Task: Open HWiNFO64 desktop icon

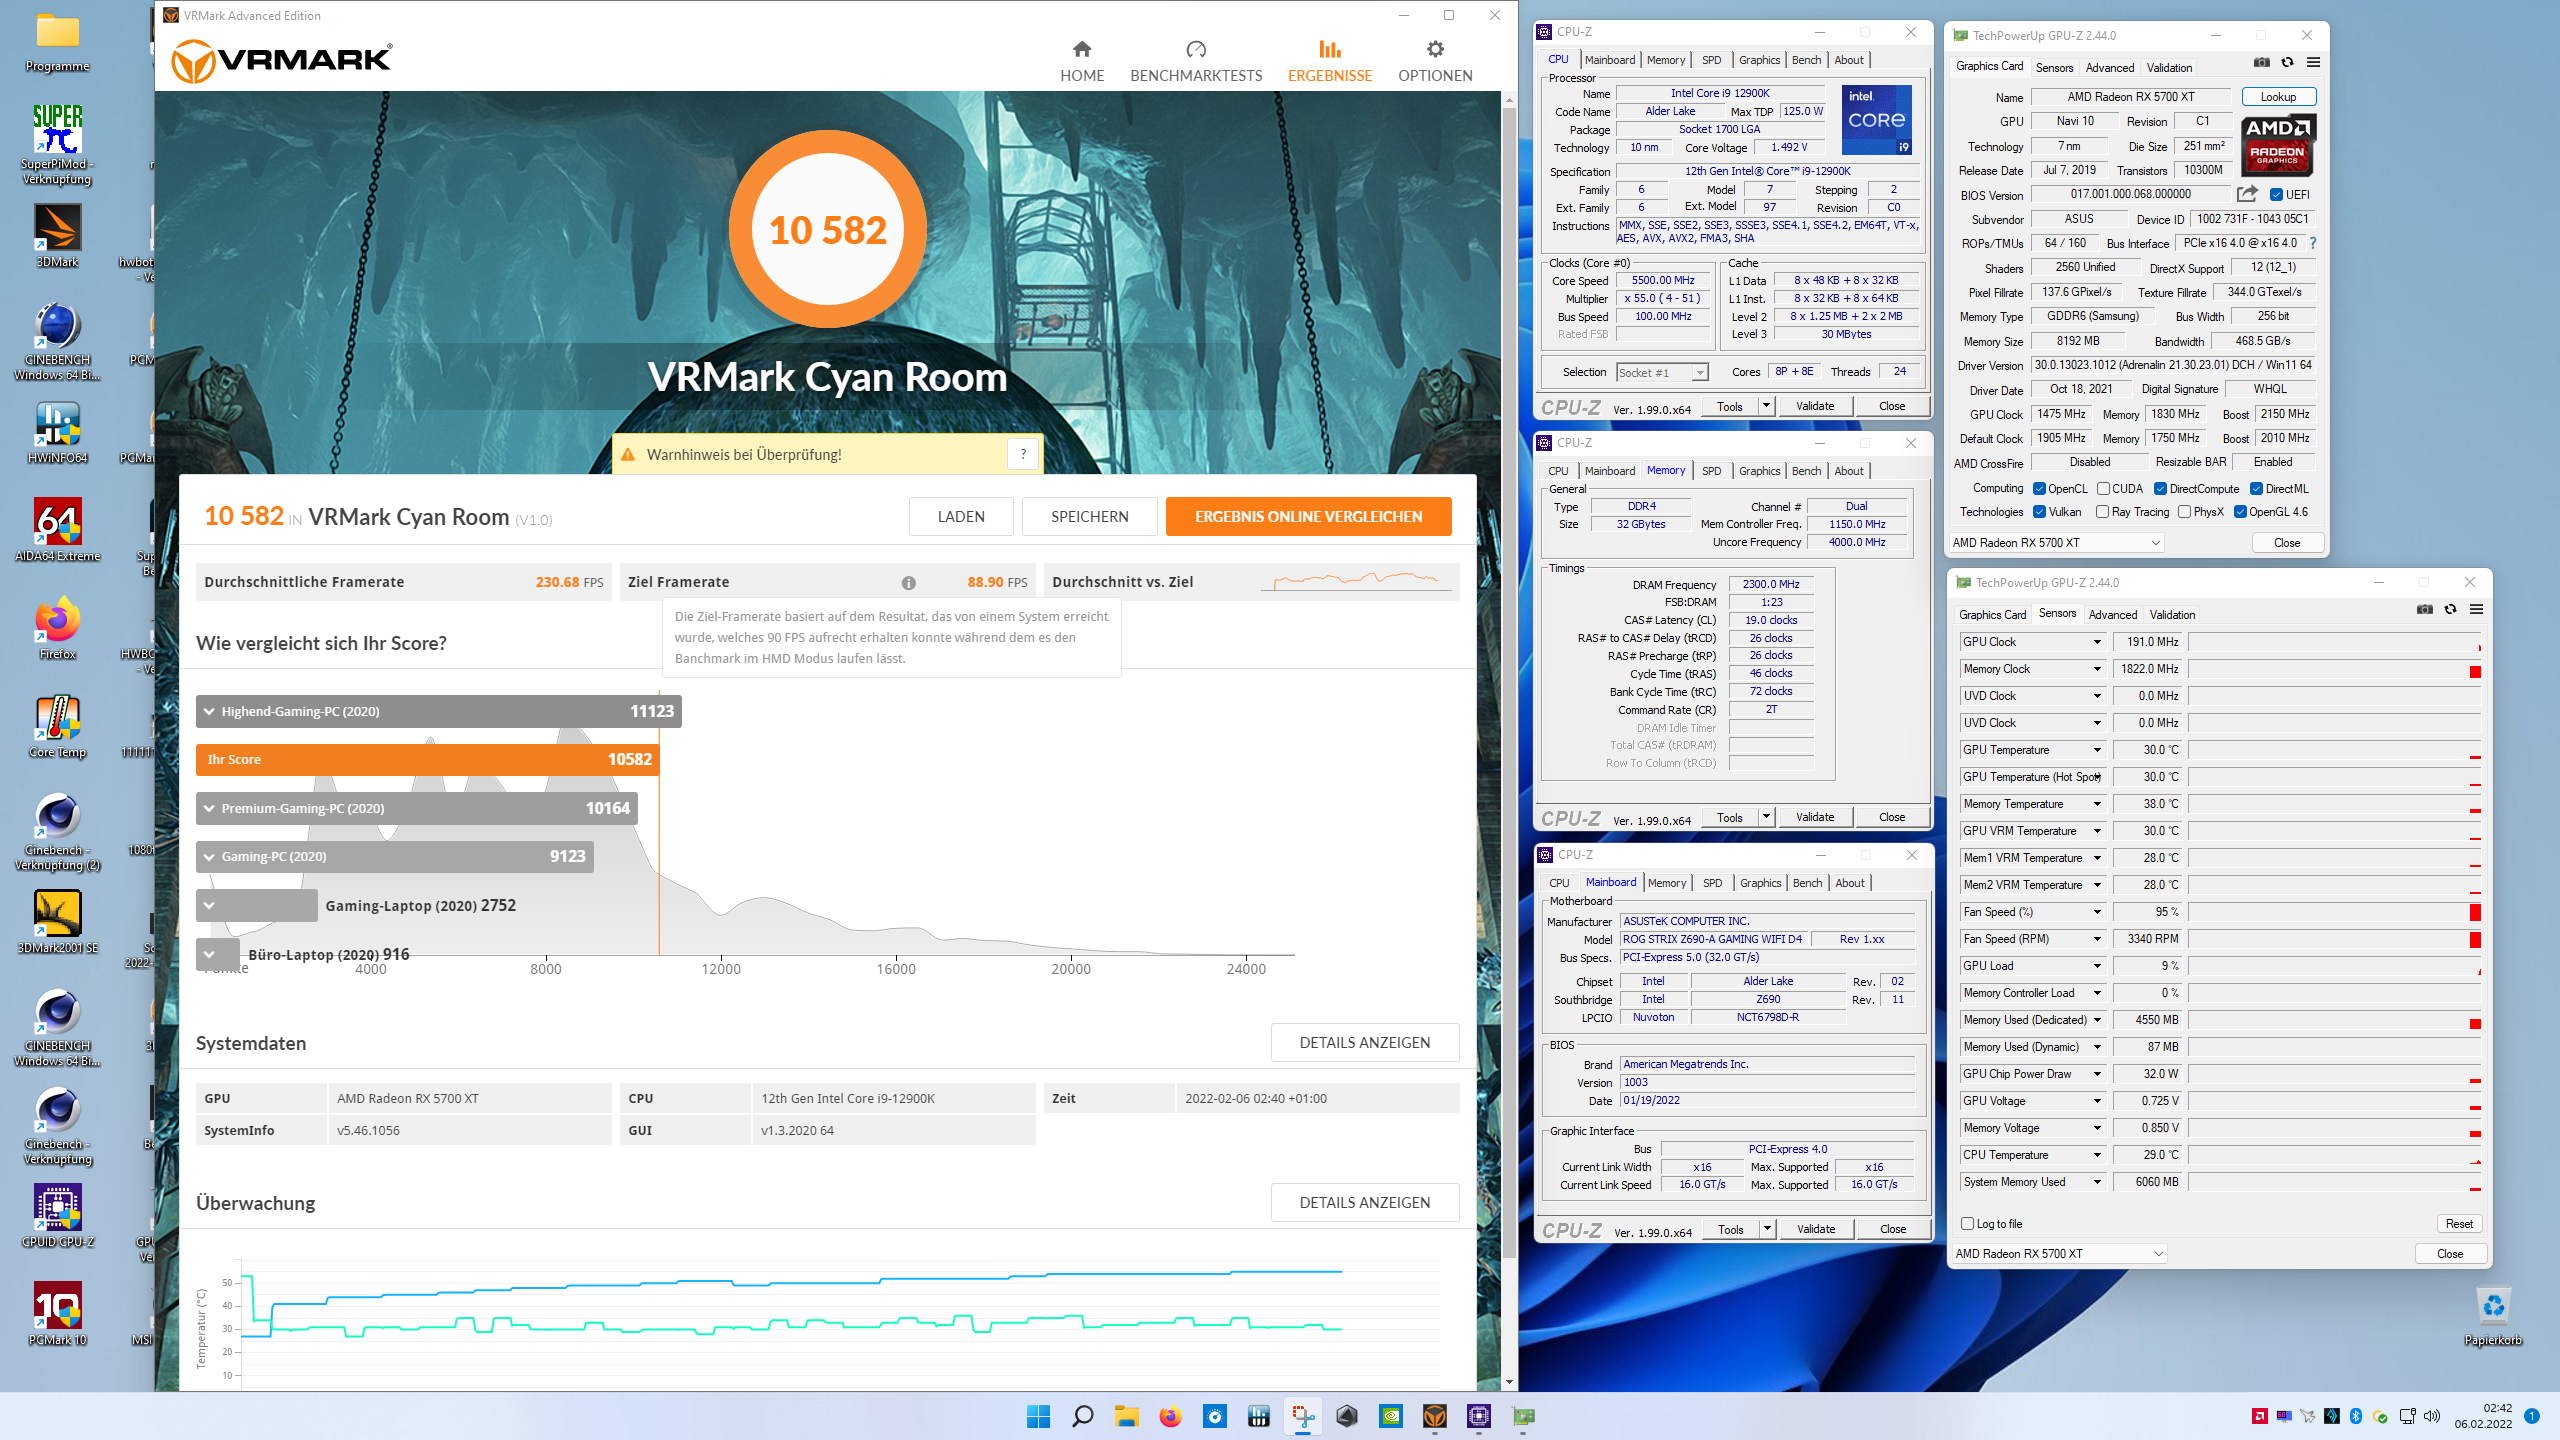Action: (x=57, y=433)
